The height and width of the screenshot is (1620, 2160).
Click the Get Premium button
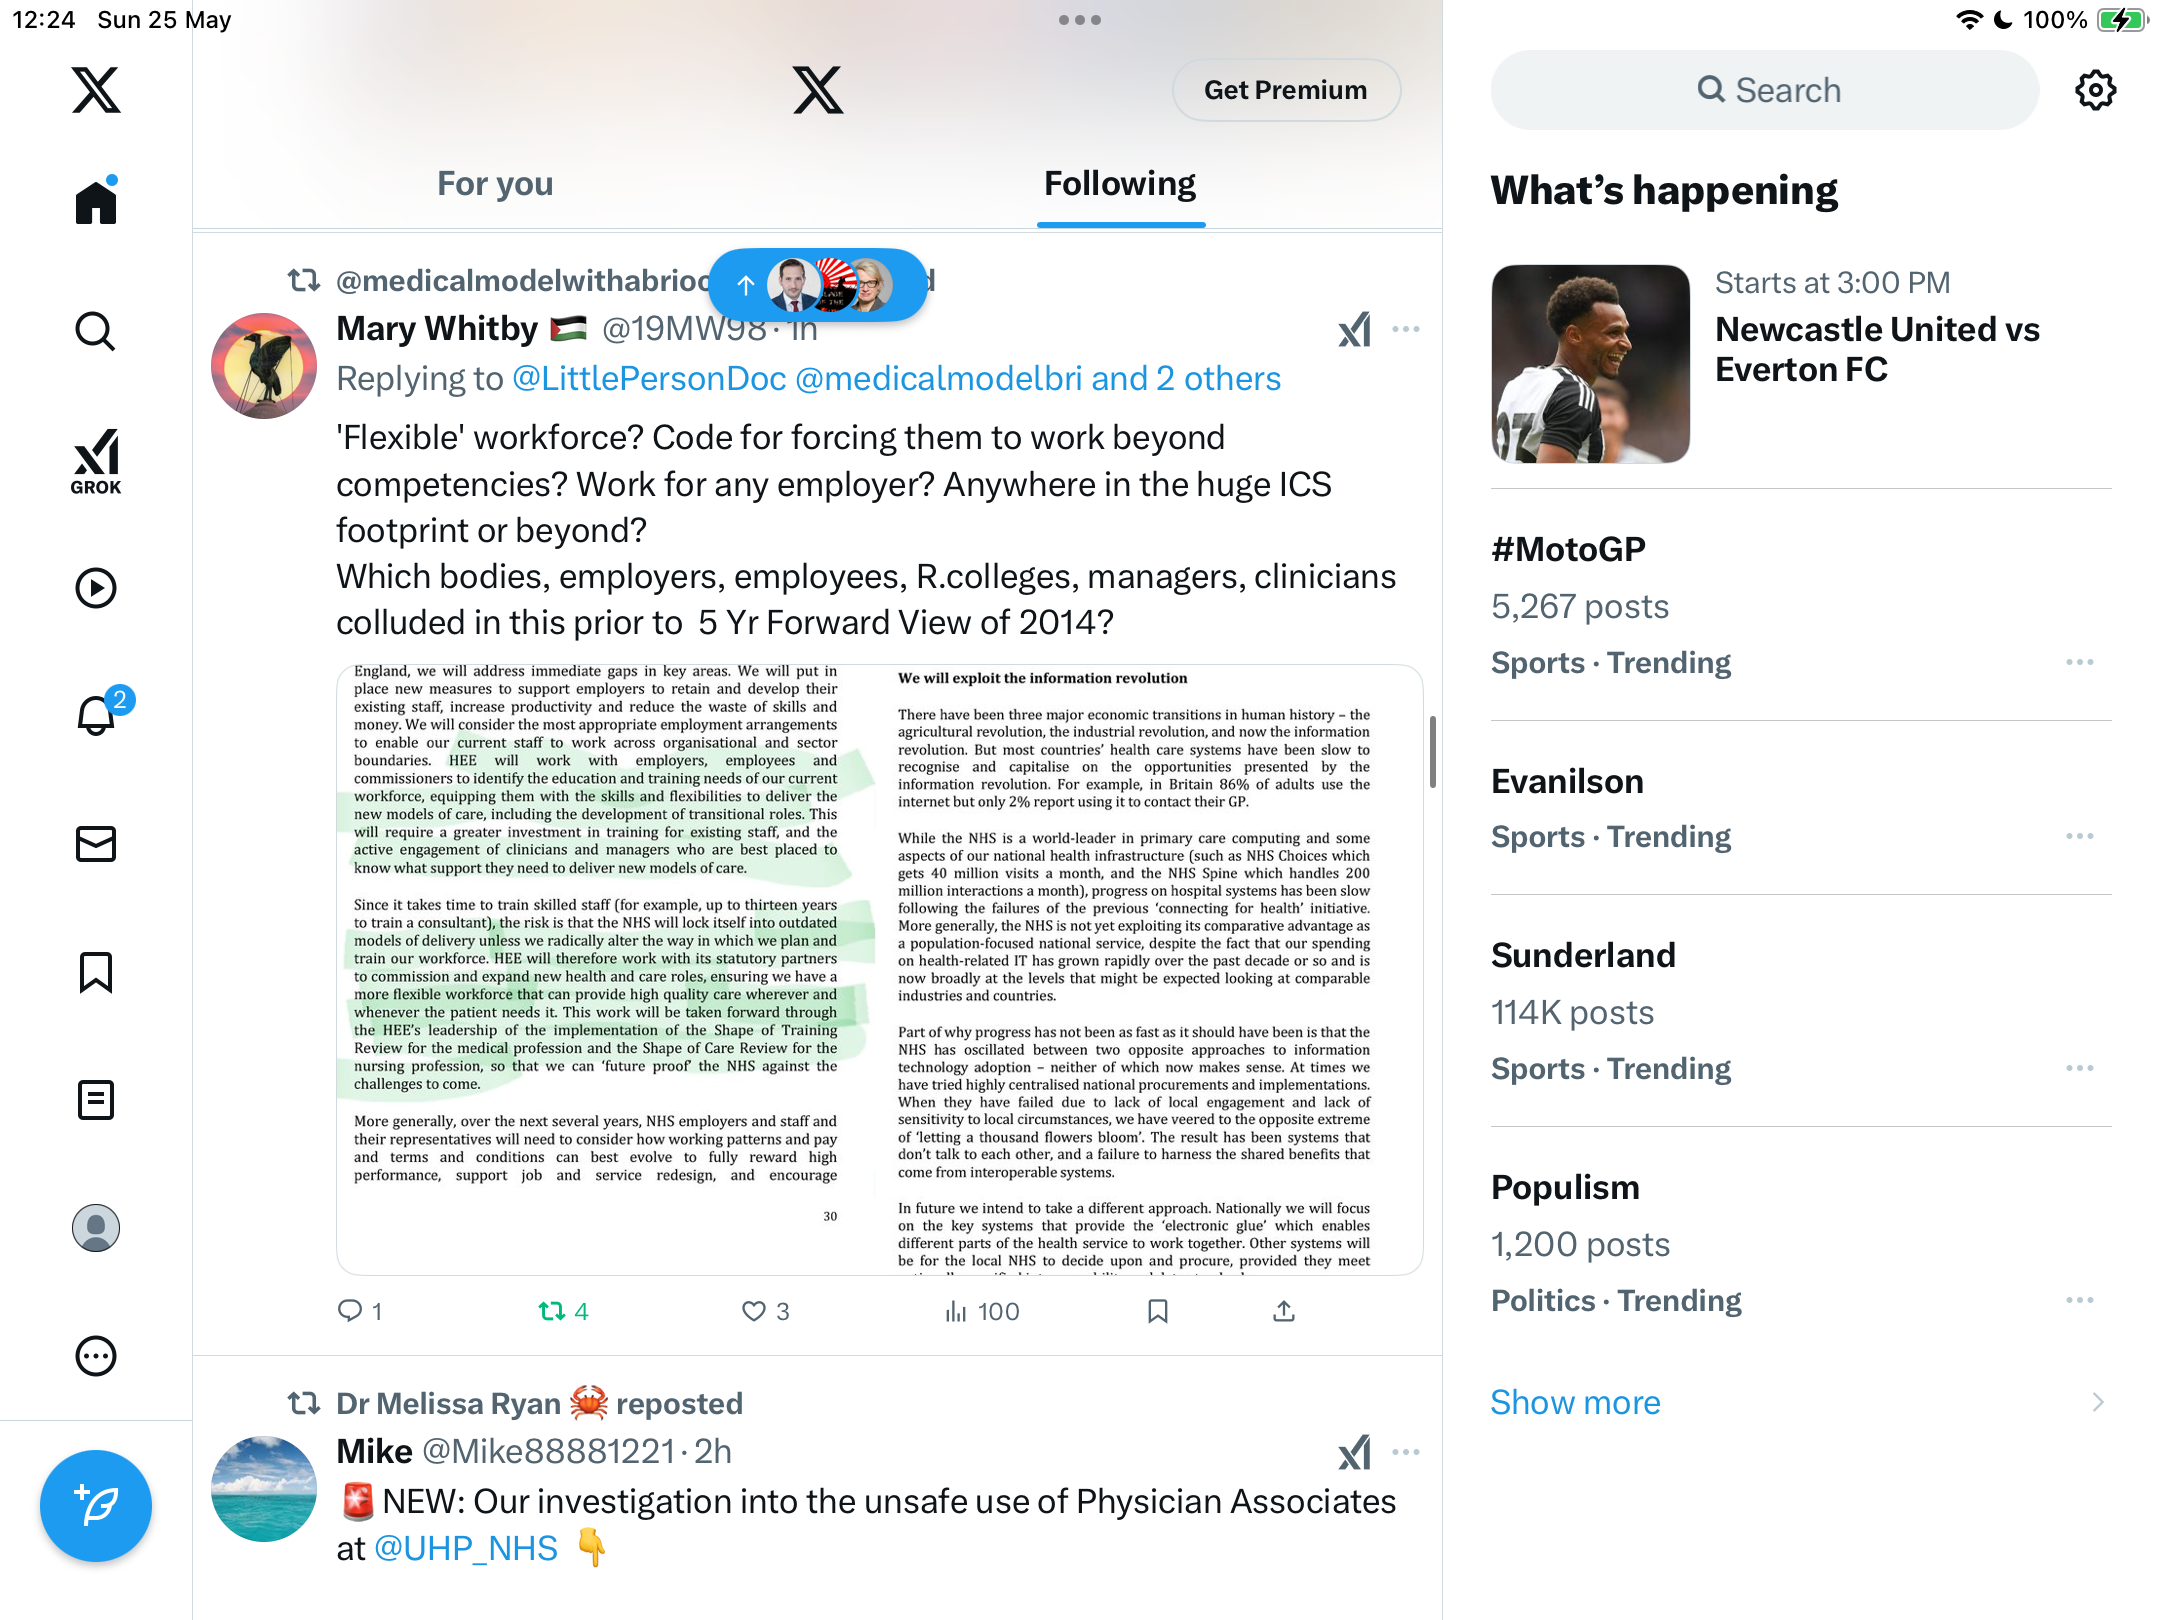[1286, 90]
